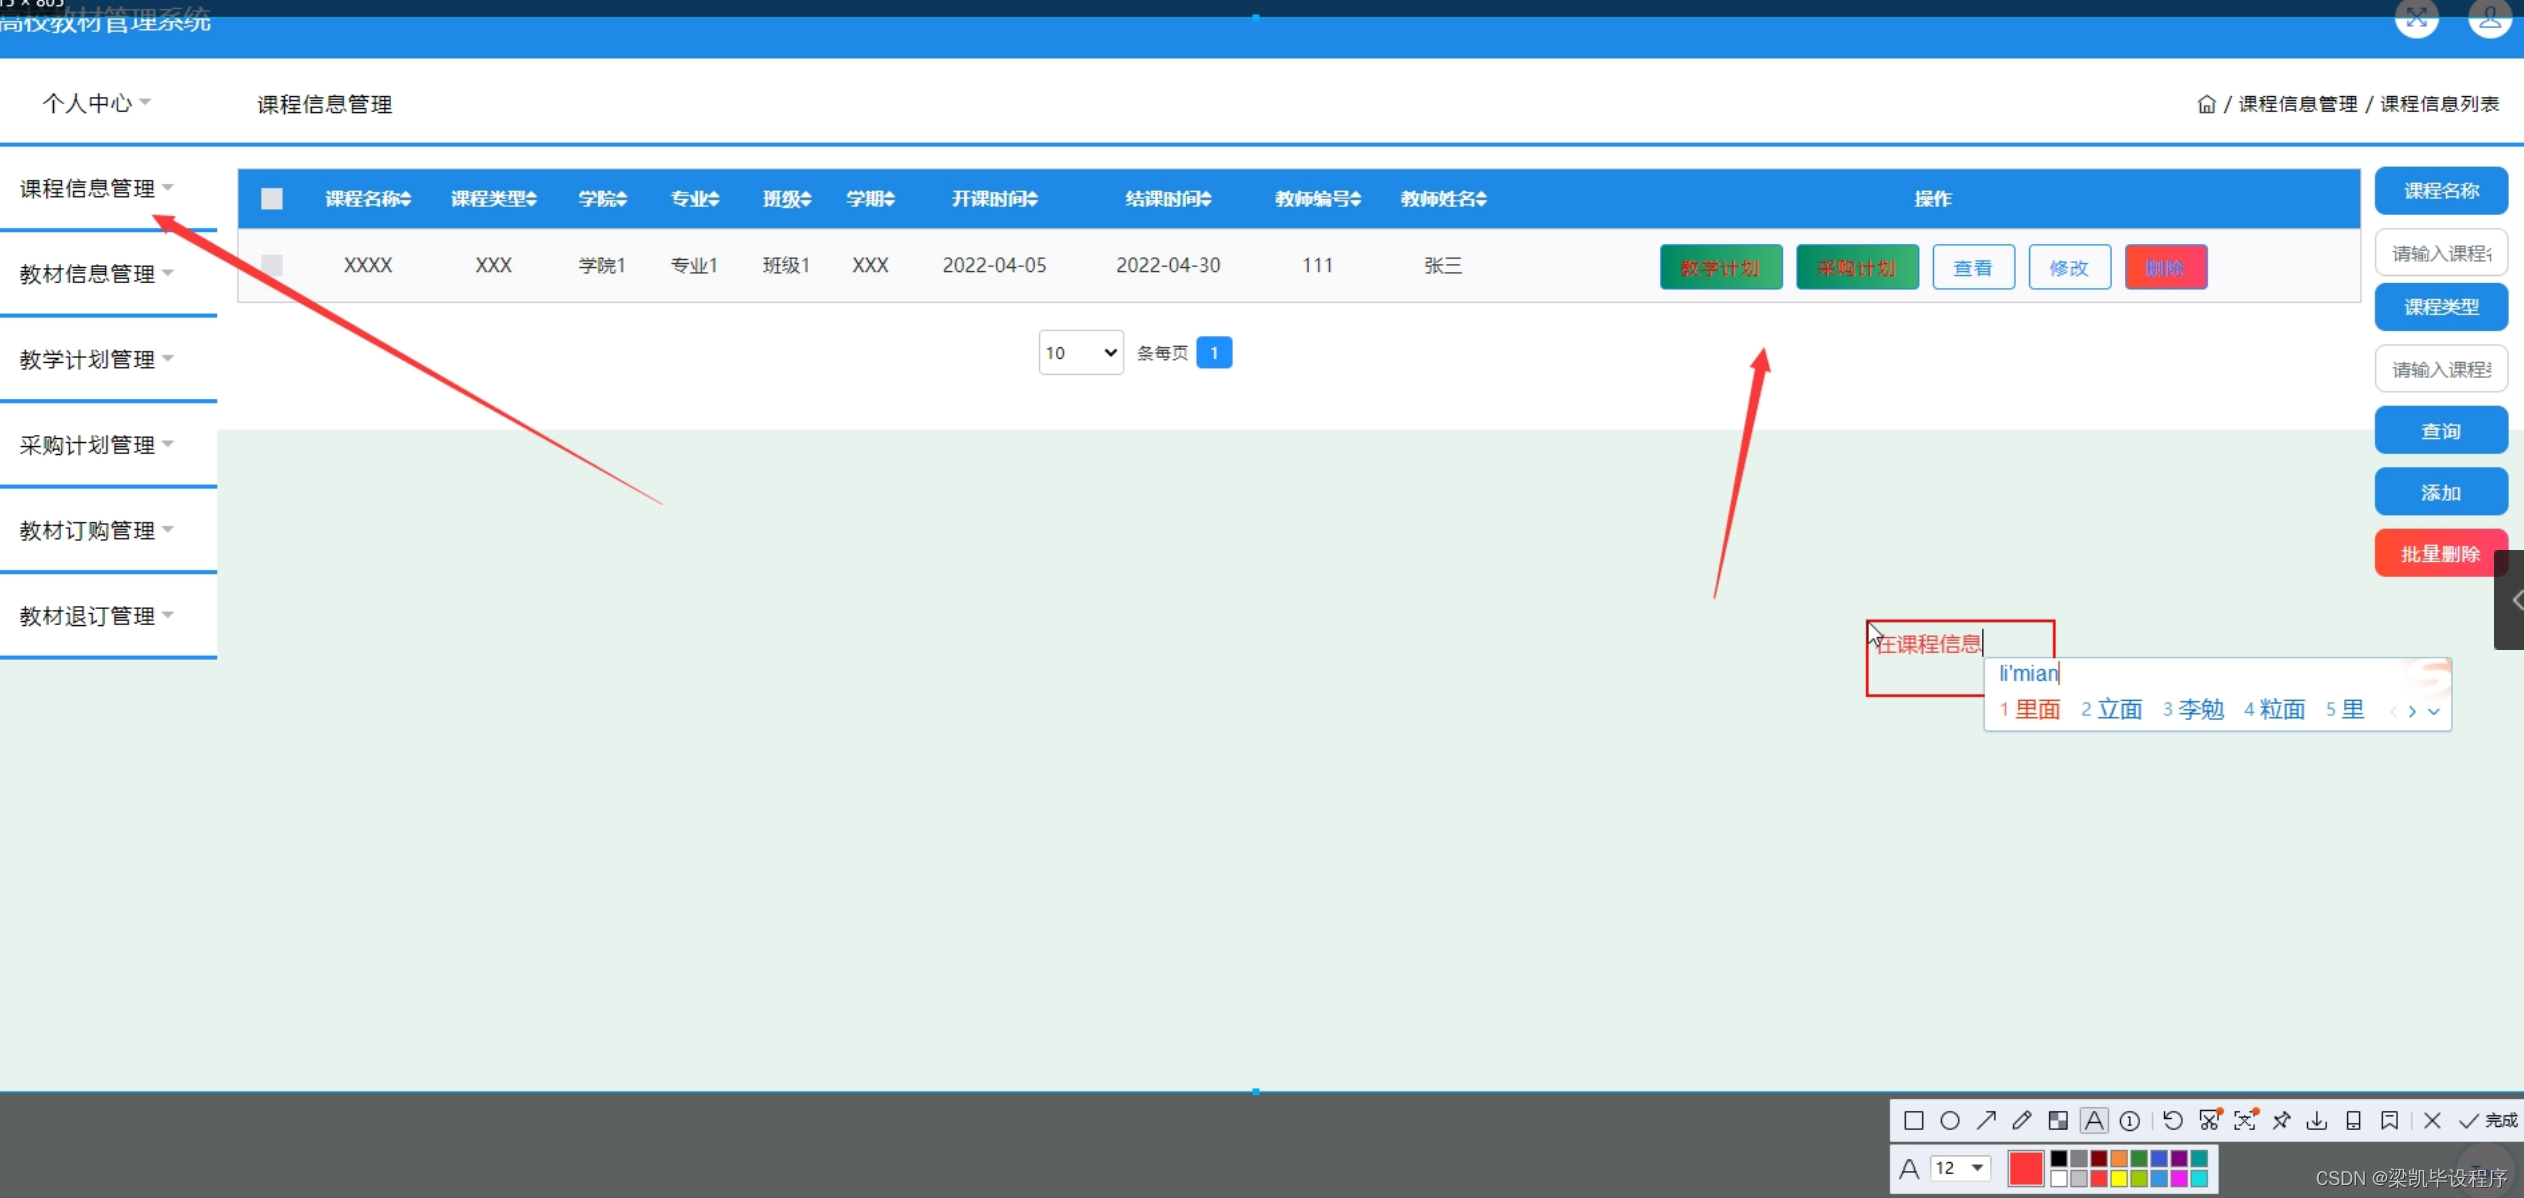Screen dimensions: 2524x1198
Task: Pin the screenshot to screen
Action: 2281,1120
